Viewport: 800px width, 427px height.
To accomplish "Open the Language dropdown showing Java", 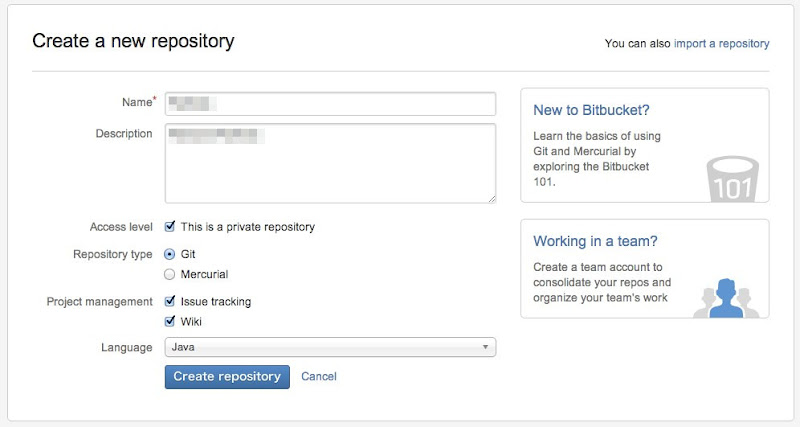I will coord(330,347).
